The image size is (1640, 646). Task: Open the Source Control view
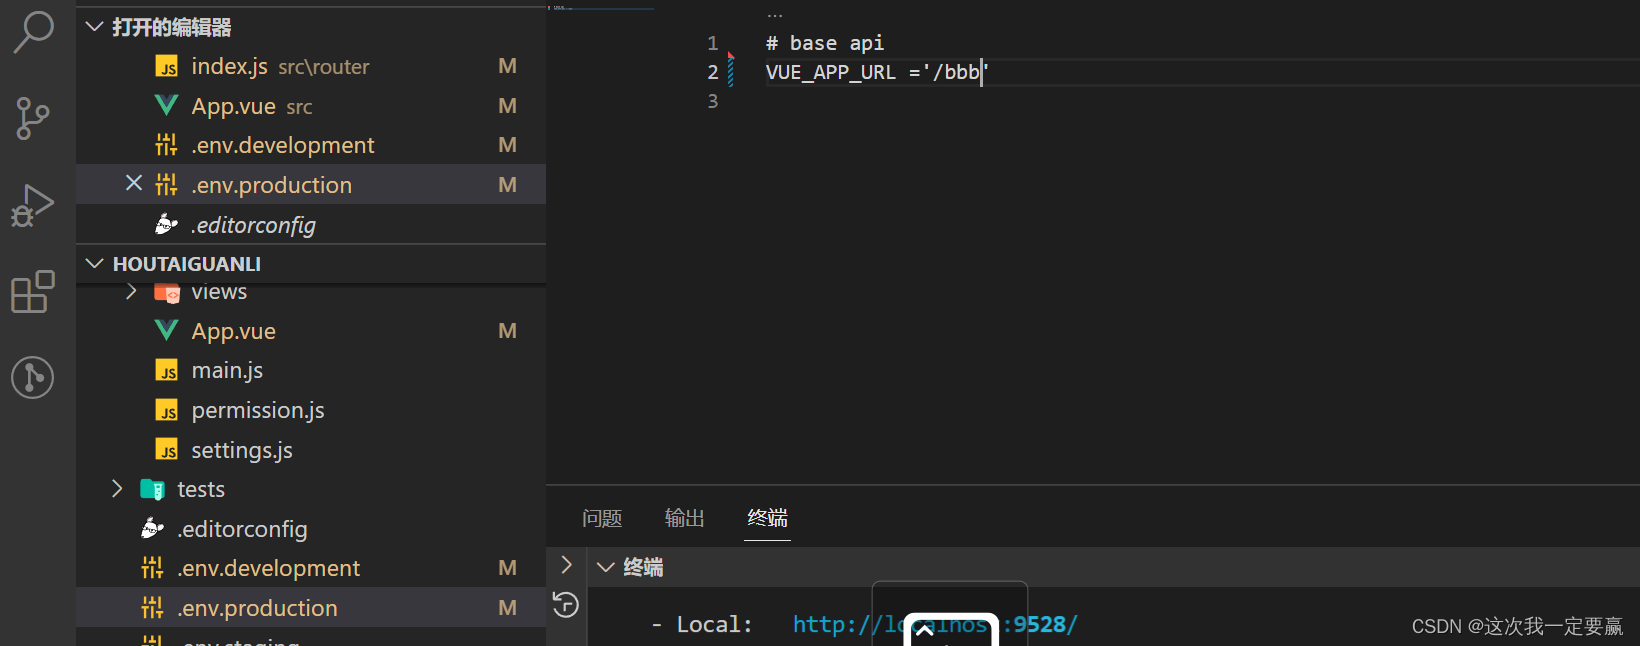pyautogui.click(x=33, y=118)
